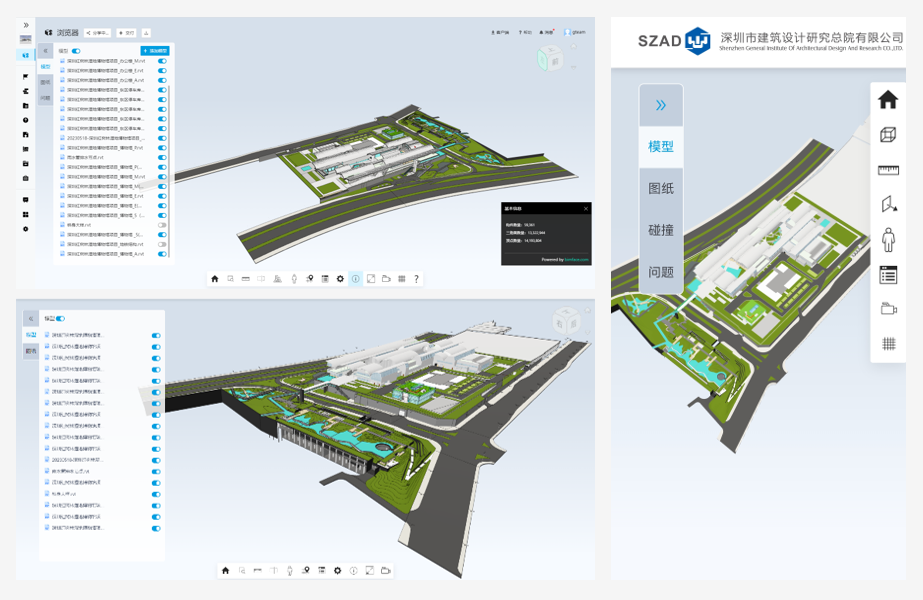923x600 pixels.
Task: Click the blue 添加模型 button
Action: (155, 50)
